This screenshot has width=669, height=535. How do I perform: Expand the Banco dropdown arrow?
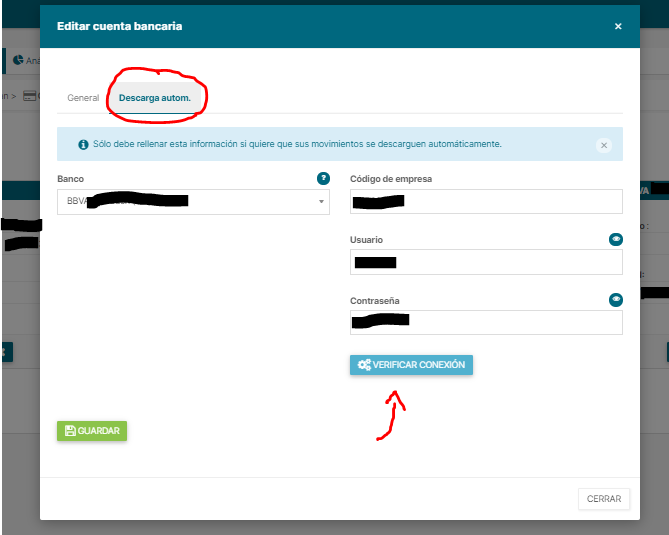tap(322, 202)
